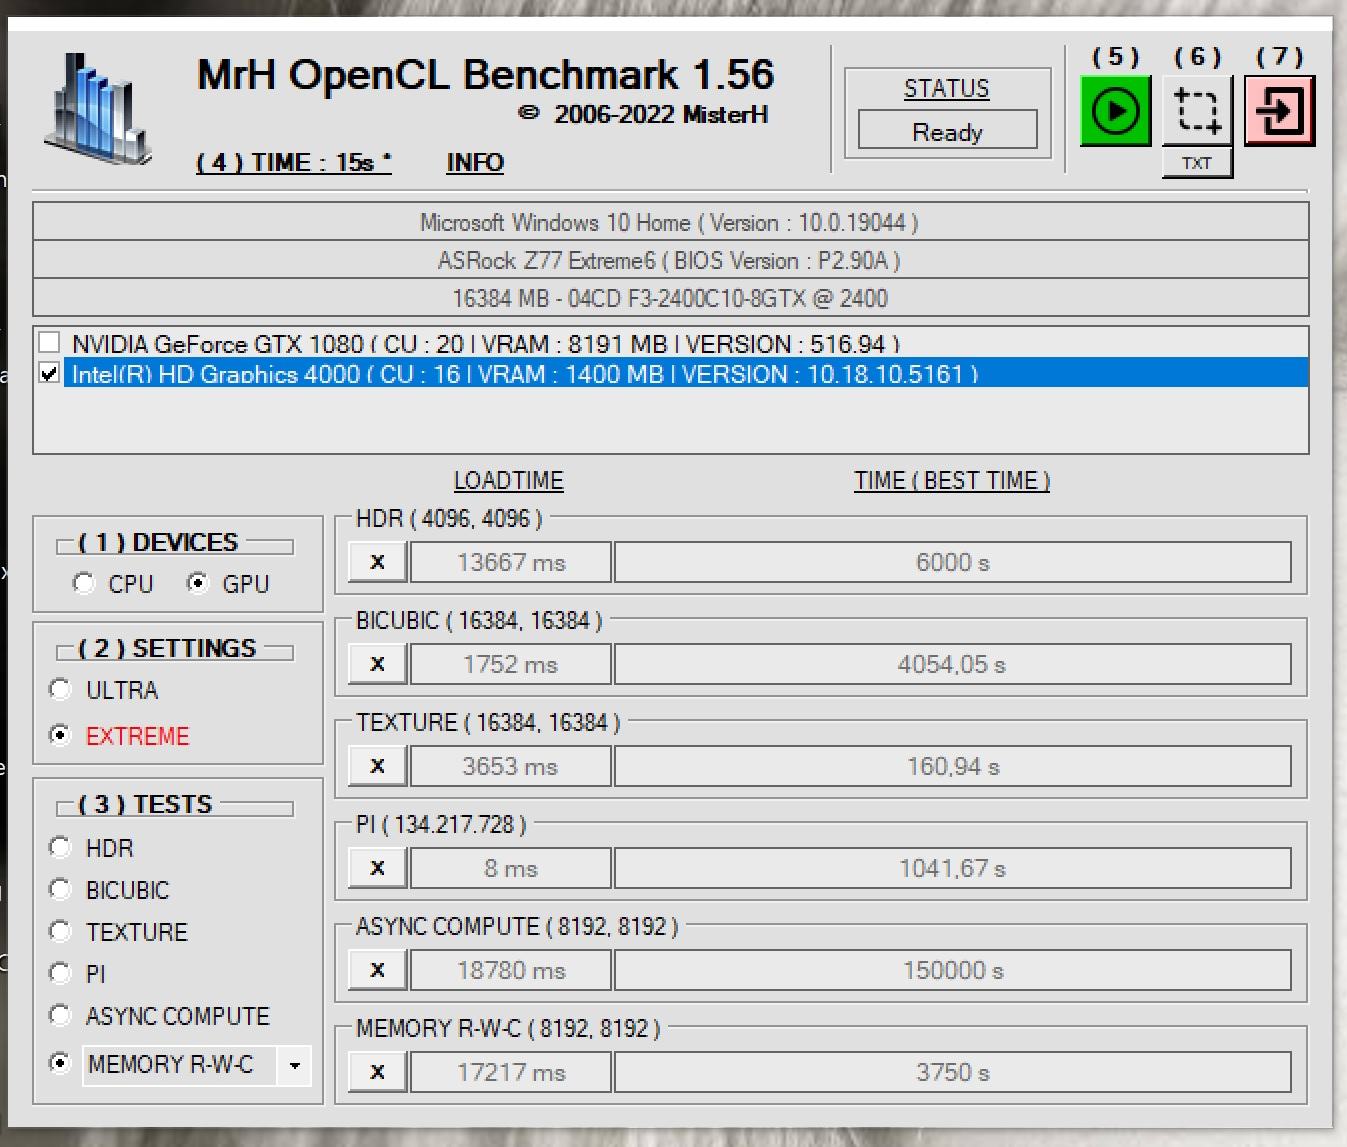Image resolution: width=1347 pixels, height=1147 pixels.
Task: Select the HDR test radio button
Action: point(60,848)
